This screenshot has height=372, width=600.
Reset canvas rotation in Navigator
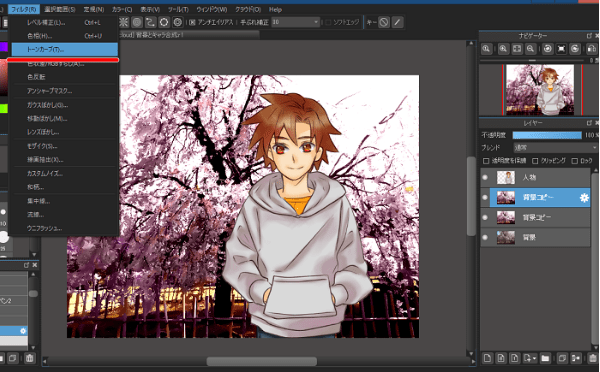pos(561,49)
